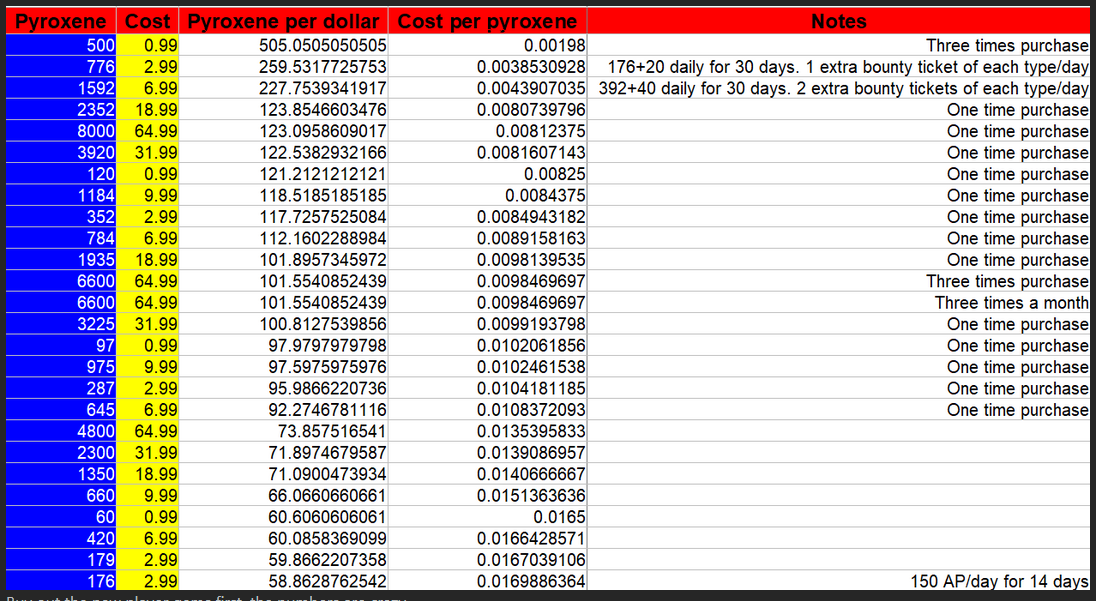Select the Notes column header

[839, 21]
